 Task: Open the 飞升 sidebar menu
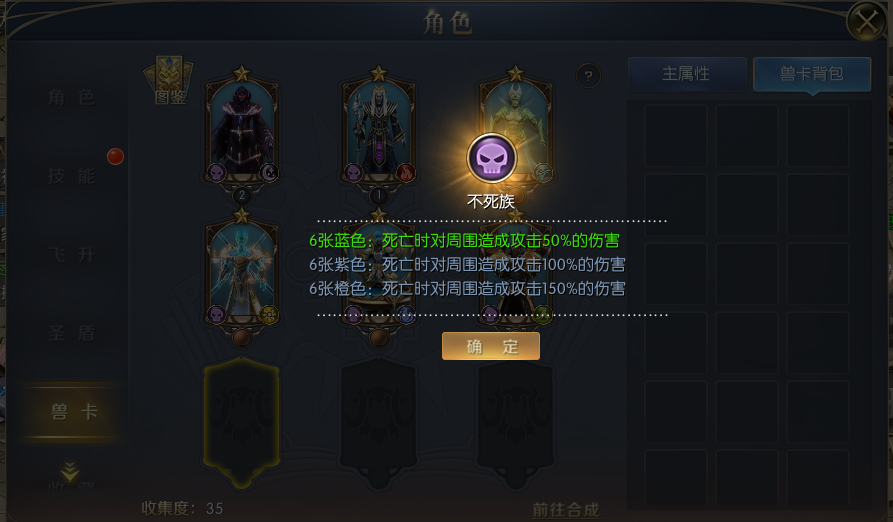(71, 254)
